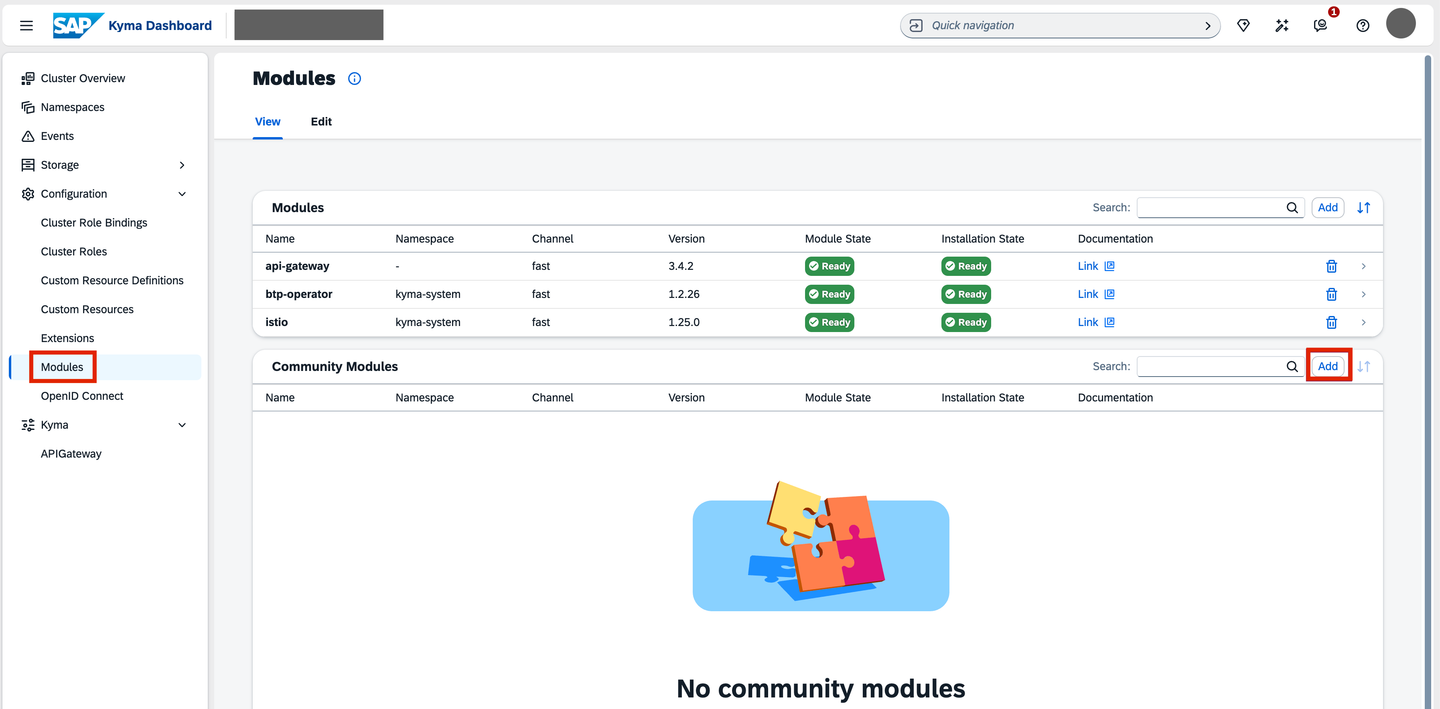1440x709 pixels.
Task: Open istio row details chevron
Action: [x=1364, y=322]
